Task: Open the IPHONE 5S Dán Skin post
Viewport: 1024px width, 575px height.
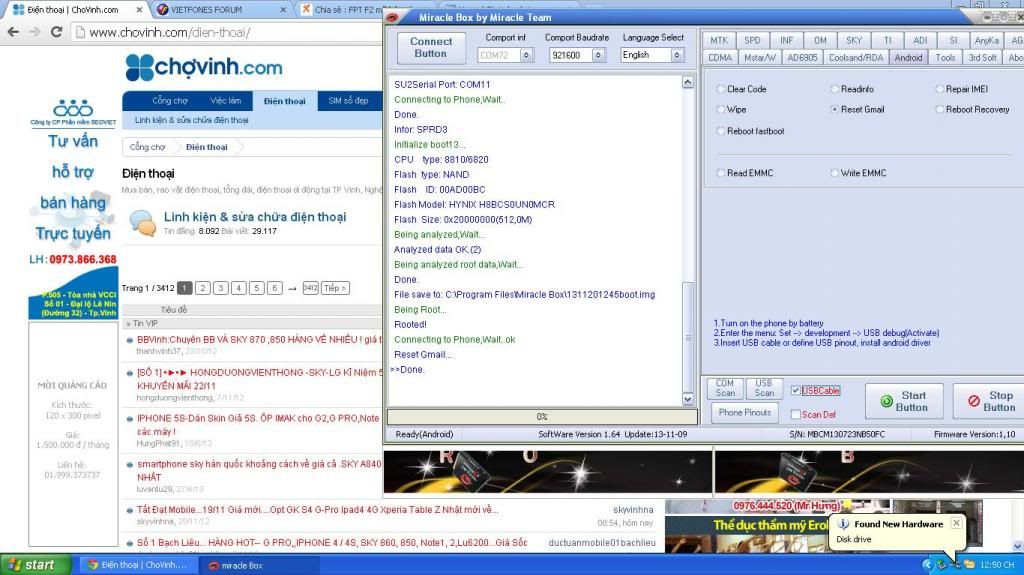Action: (257, 425)
